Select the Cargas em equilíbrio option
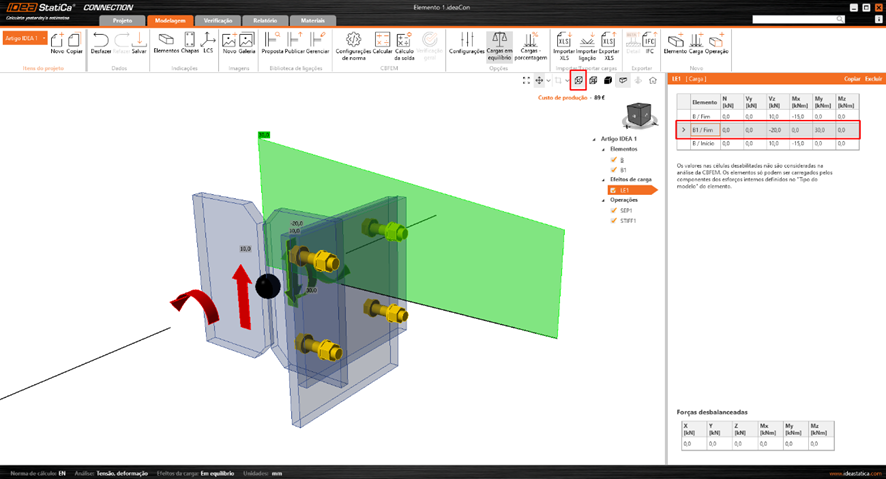The height and width of the screenshot is (479, 886). tap(499, 45)
